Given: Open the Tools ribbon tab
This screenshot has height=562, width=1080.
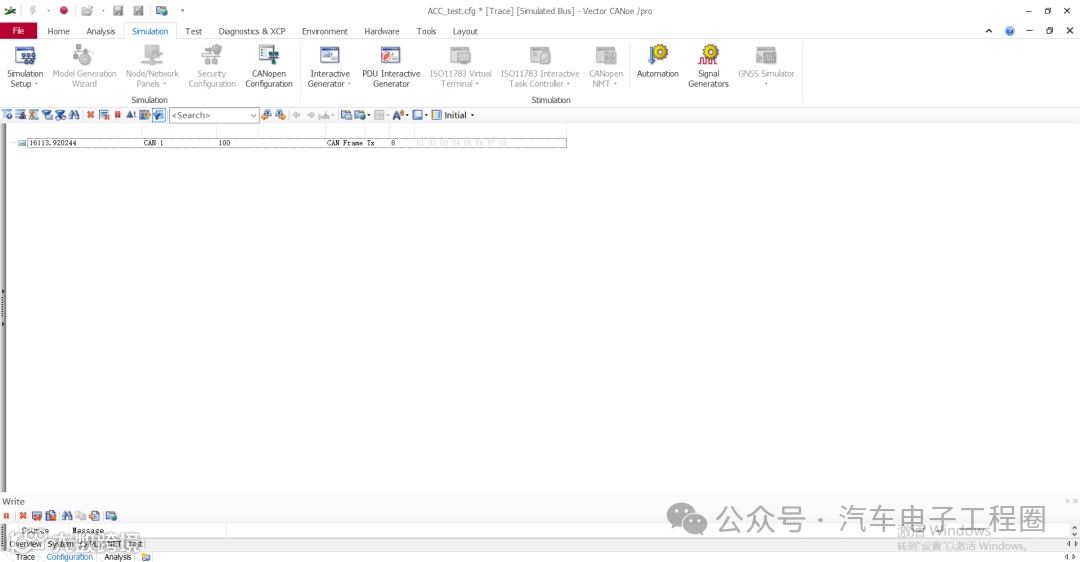Looking at the screenshot, I should coord(426,31).
